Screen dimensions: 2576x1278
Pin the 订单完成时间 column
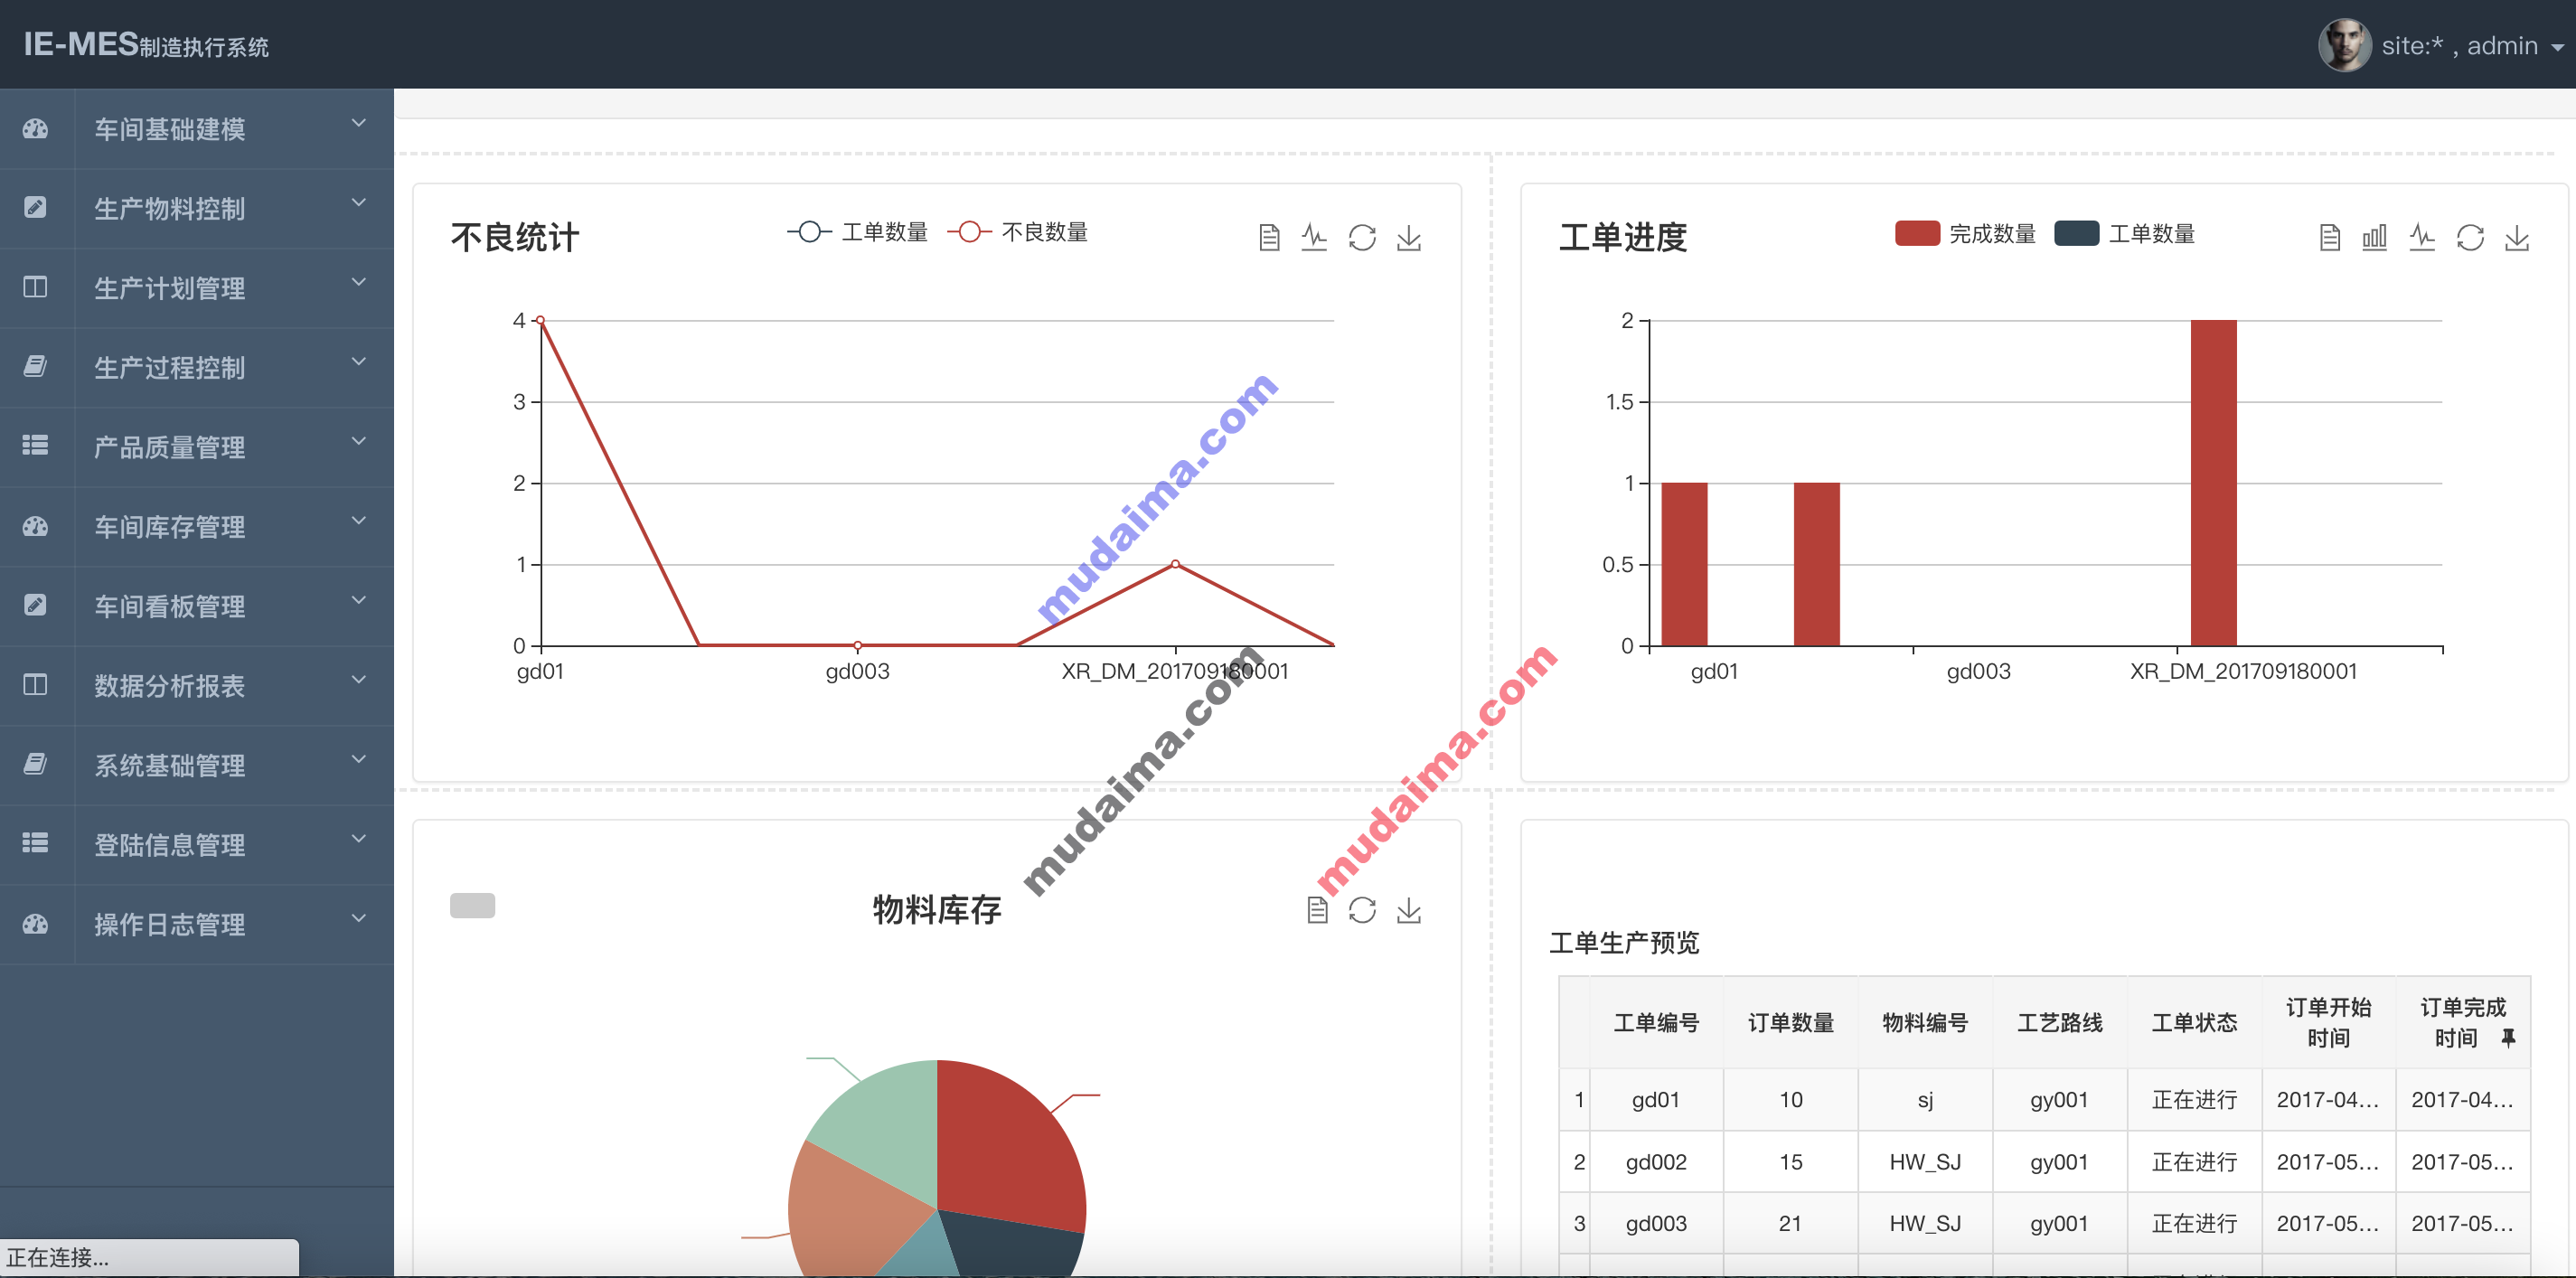(2507, 1038)
